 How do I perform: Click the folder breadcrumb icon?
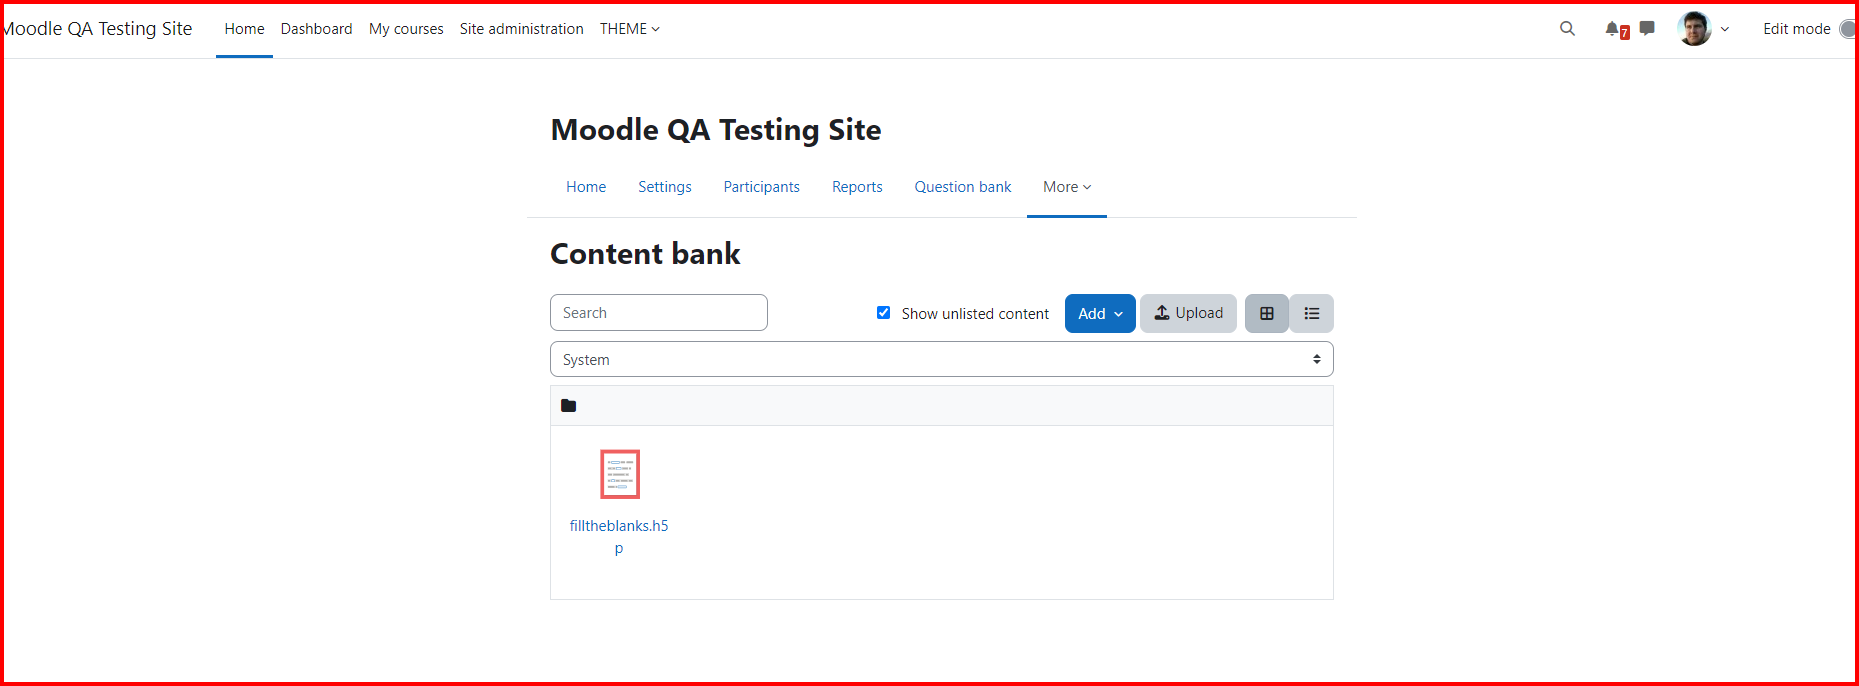point(569,405)
